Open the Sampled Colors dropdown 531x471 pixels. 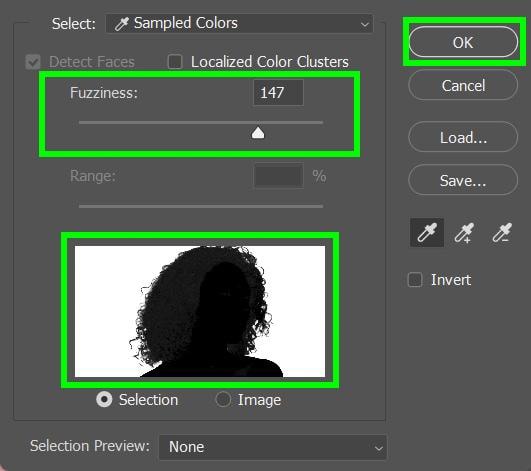tap(239, 24)
